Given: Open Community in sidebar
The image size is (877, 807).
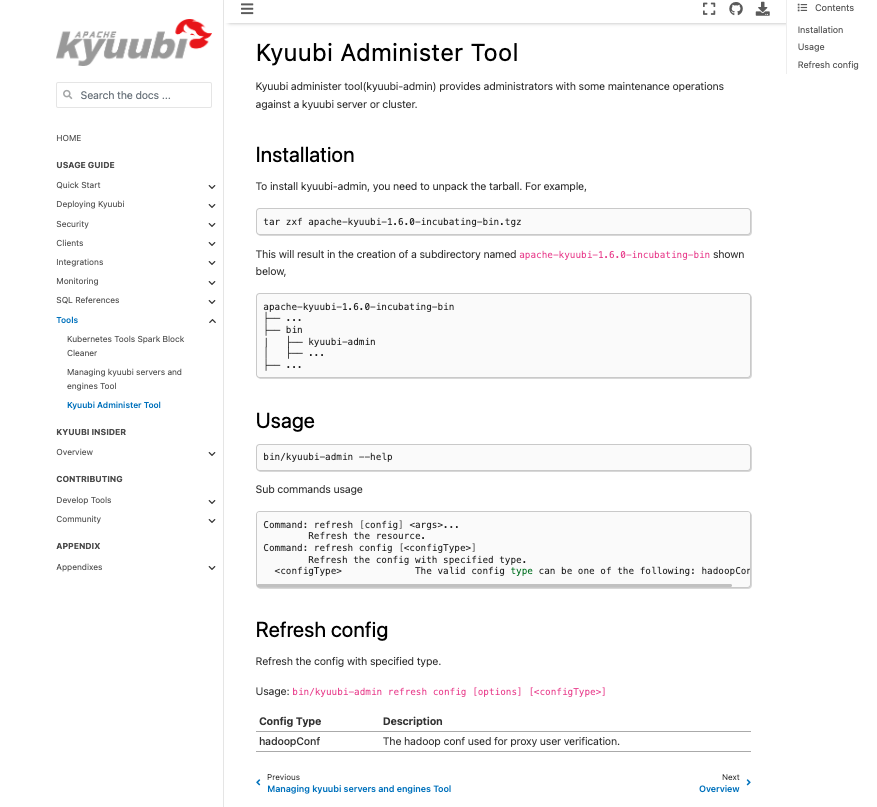Looking at the screenshot, I should click(78, 519).
